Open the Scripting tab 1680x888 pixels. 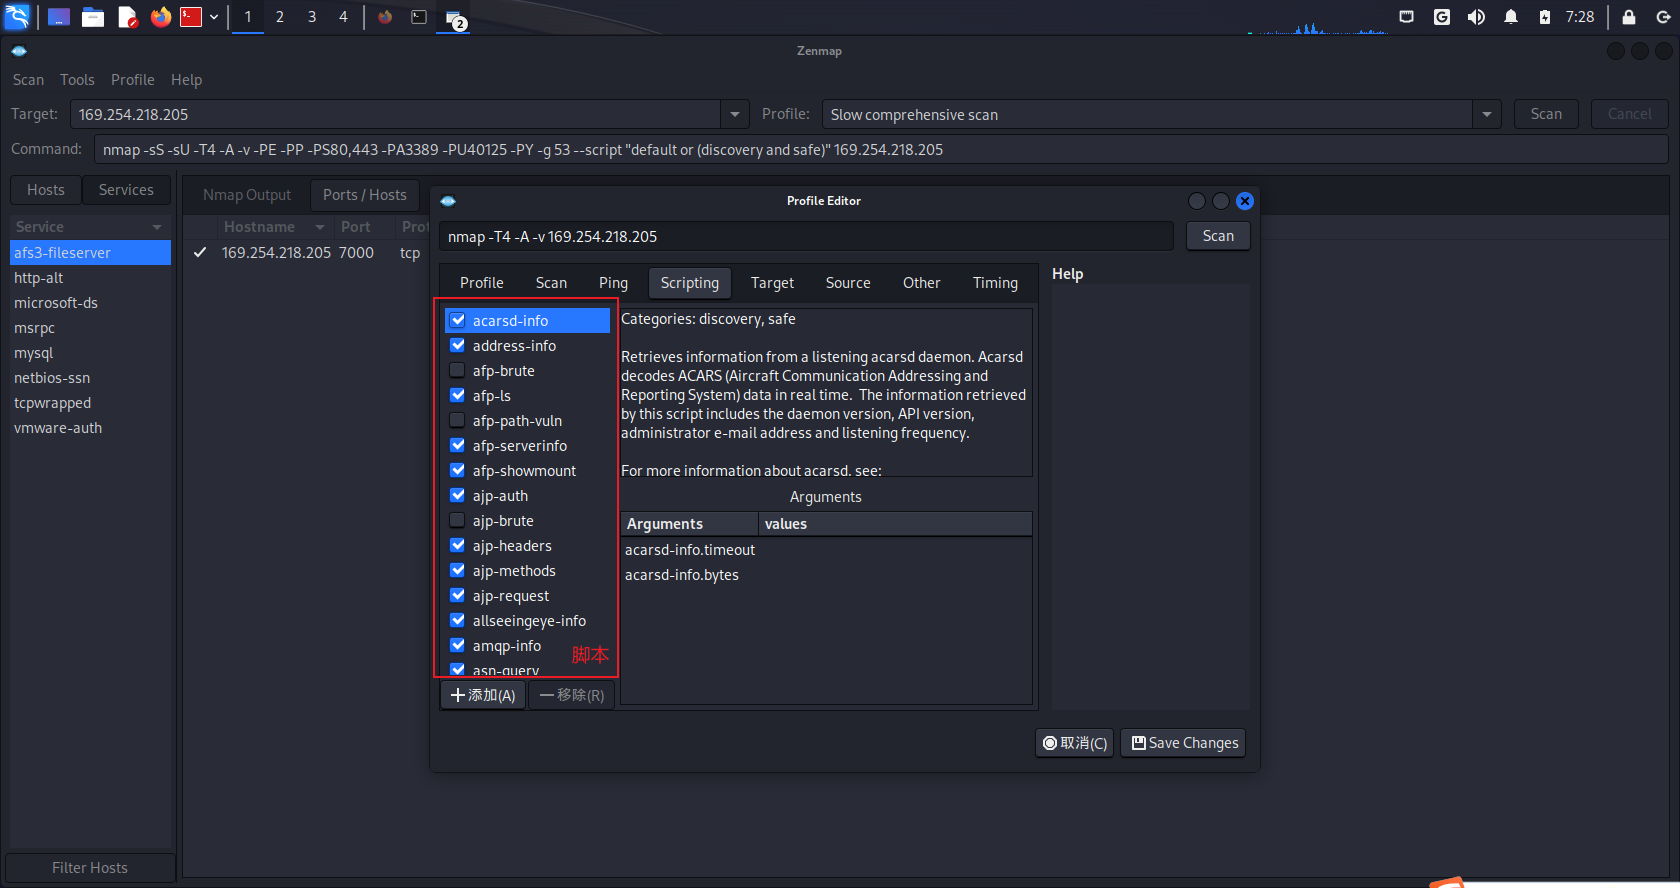tap(690, 283)
